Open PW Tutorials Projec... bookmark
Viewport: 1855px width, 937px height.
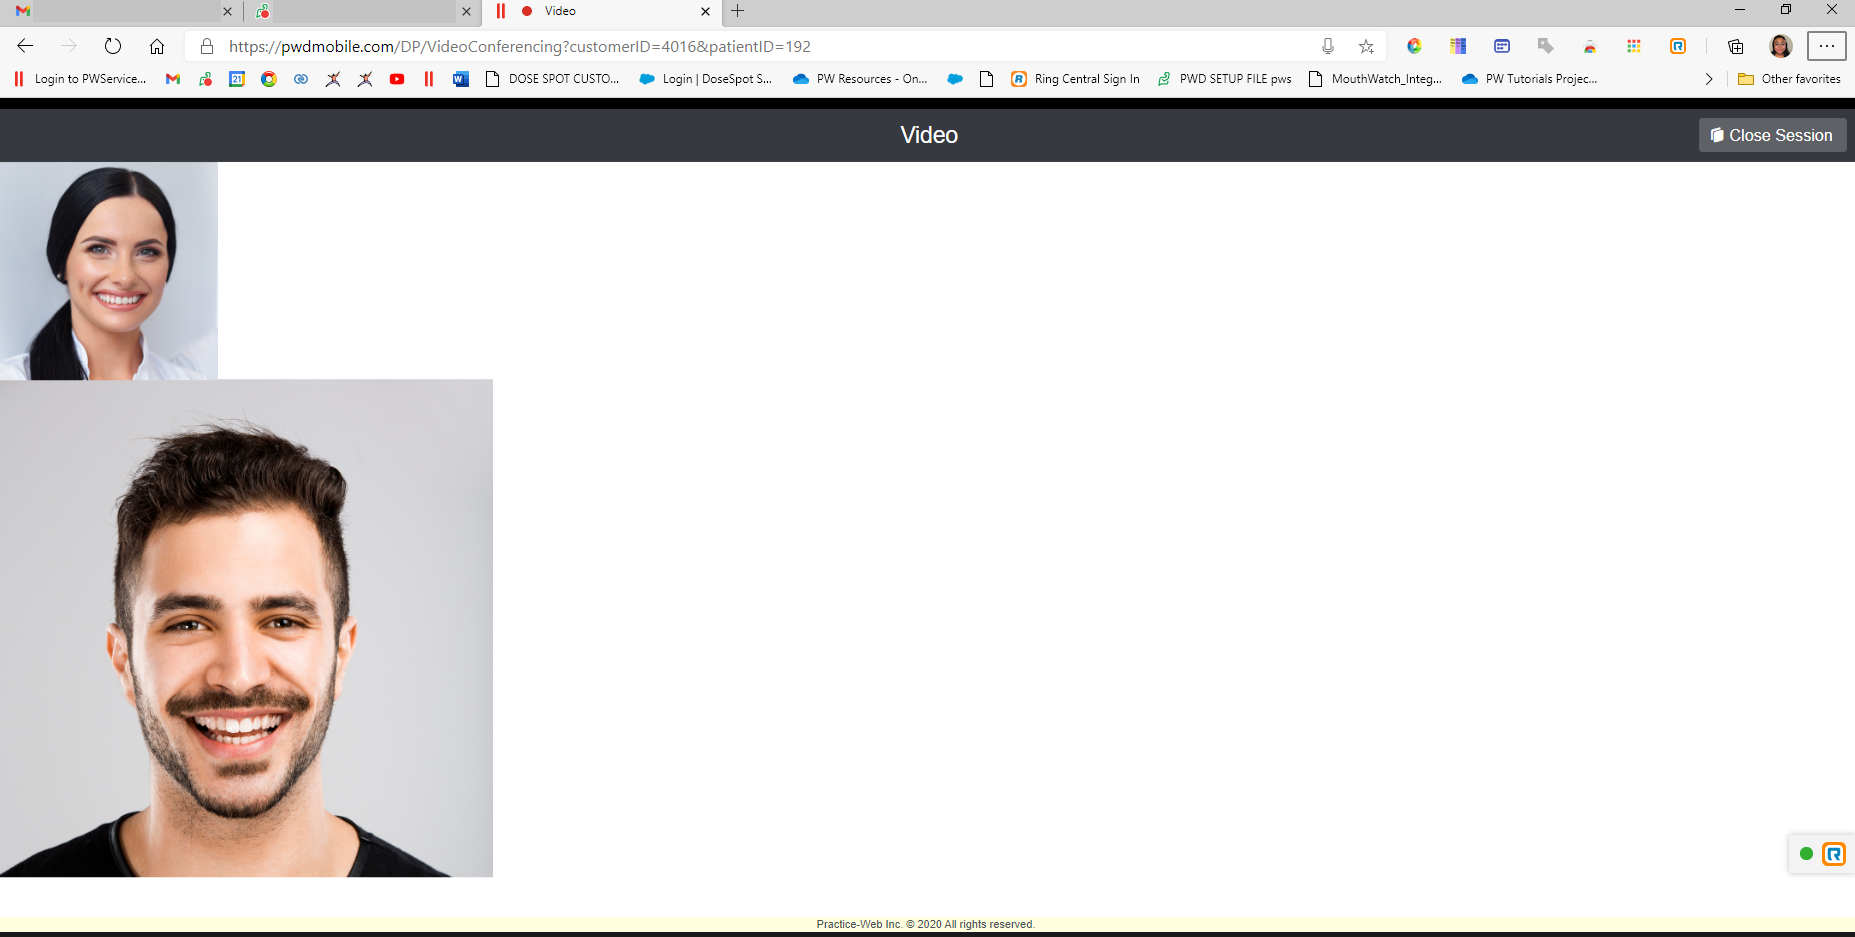click(1530, 79)
